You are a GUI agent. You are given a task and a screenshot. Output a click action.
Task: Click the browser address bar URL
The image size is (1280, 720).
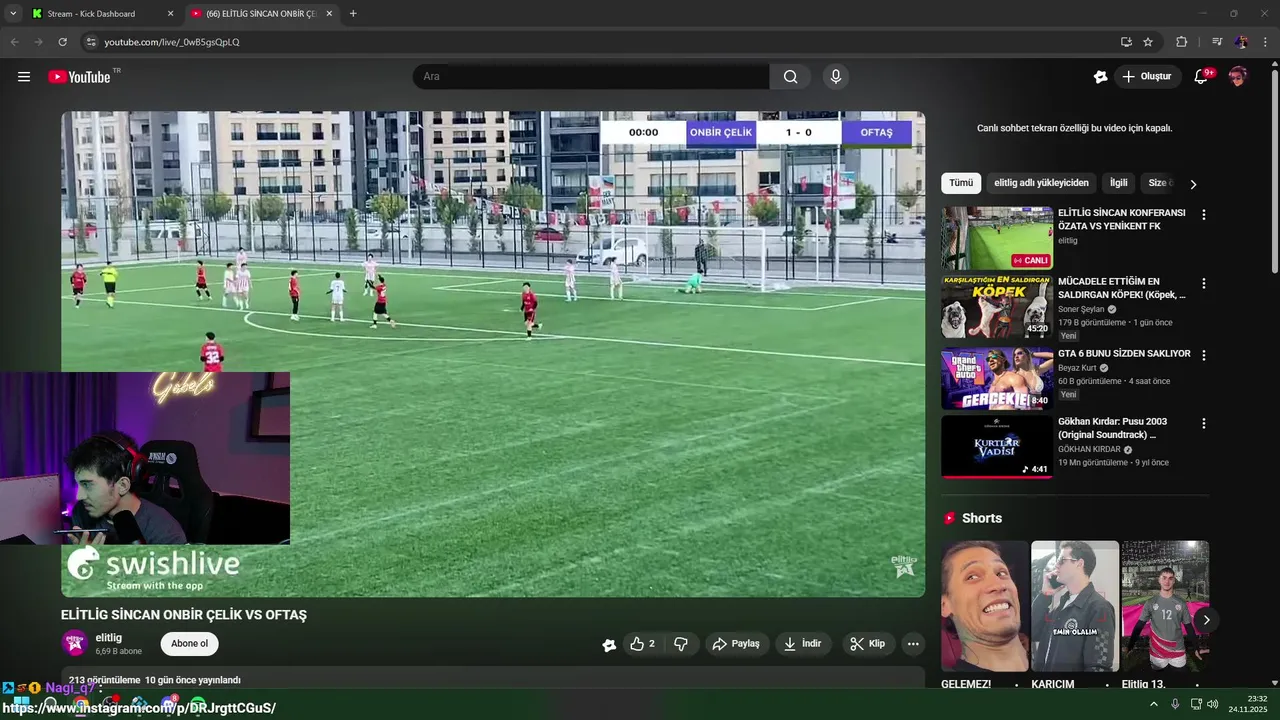(x=172, y=42)
